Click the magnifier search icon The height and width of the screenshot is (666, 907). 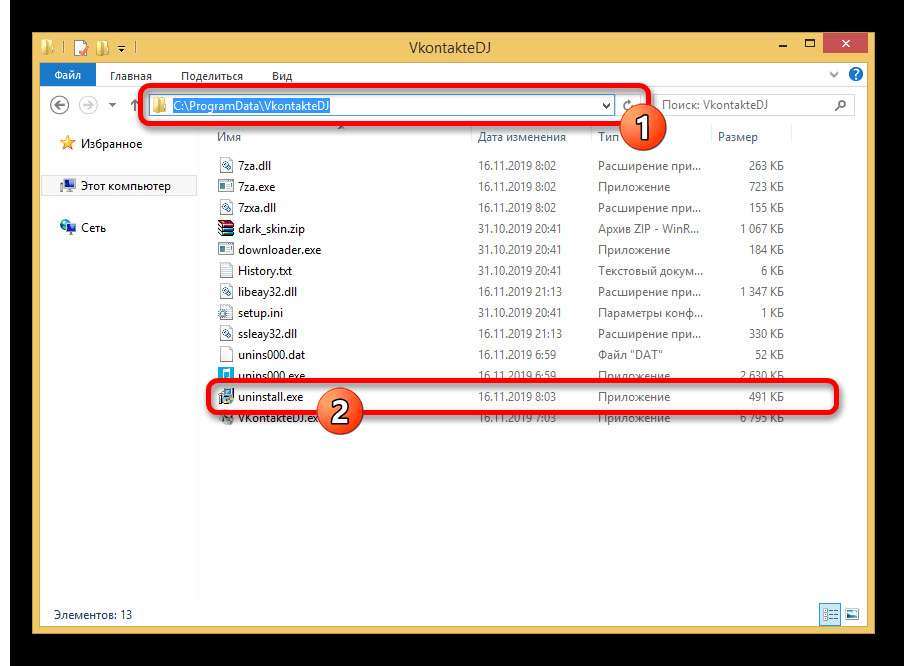[840, 105]
